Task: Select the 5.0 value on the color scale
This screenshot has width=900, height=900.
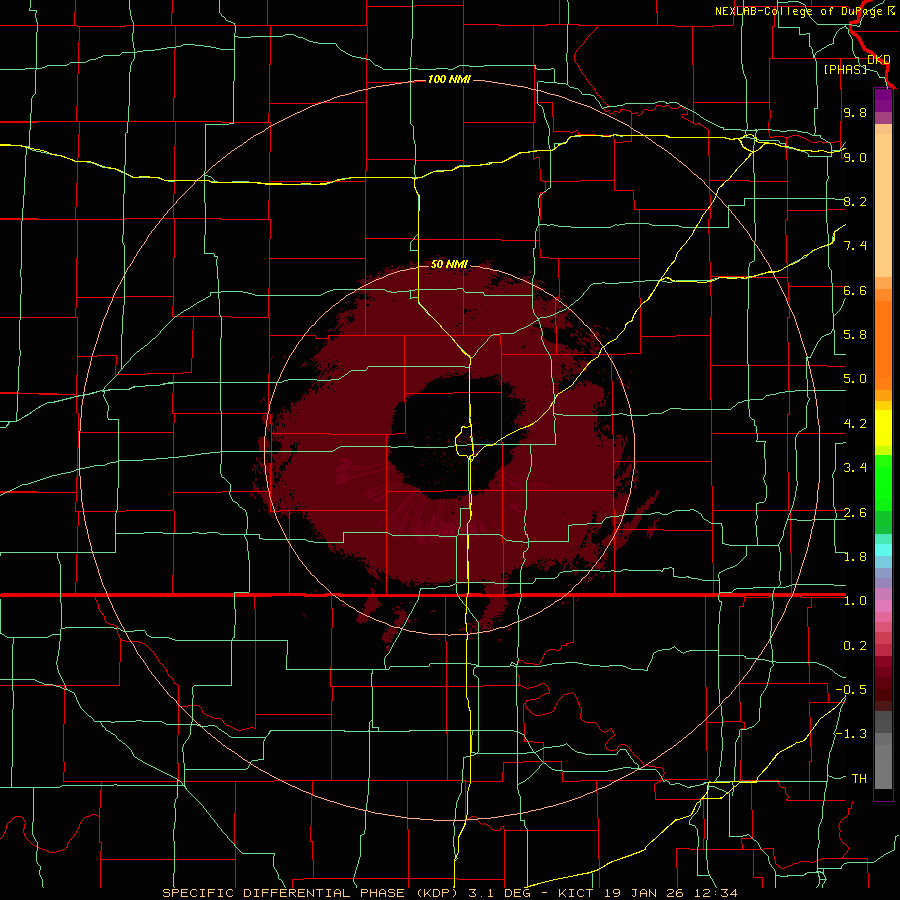Action: pos(855,379)
